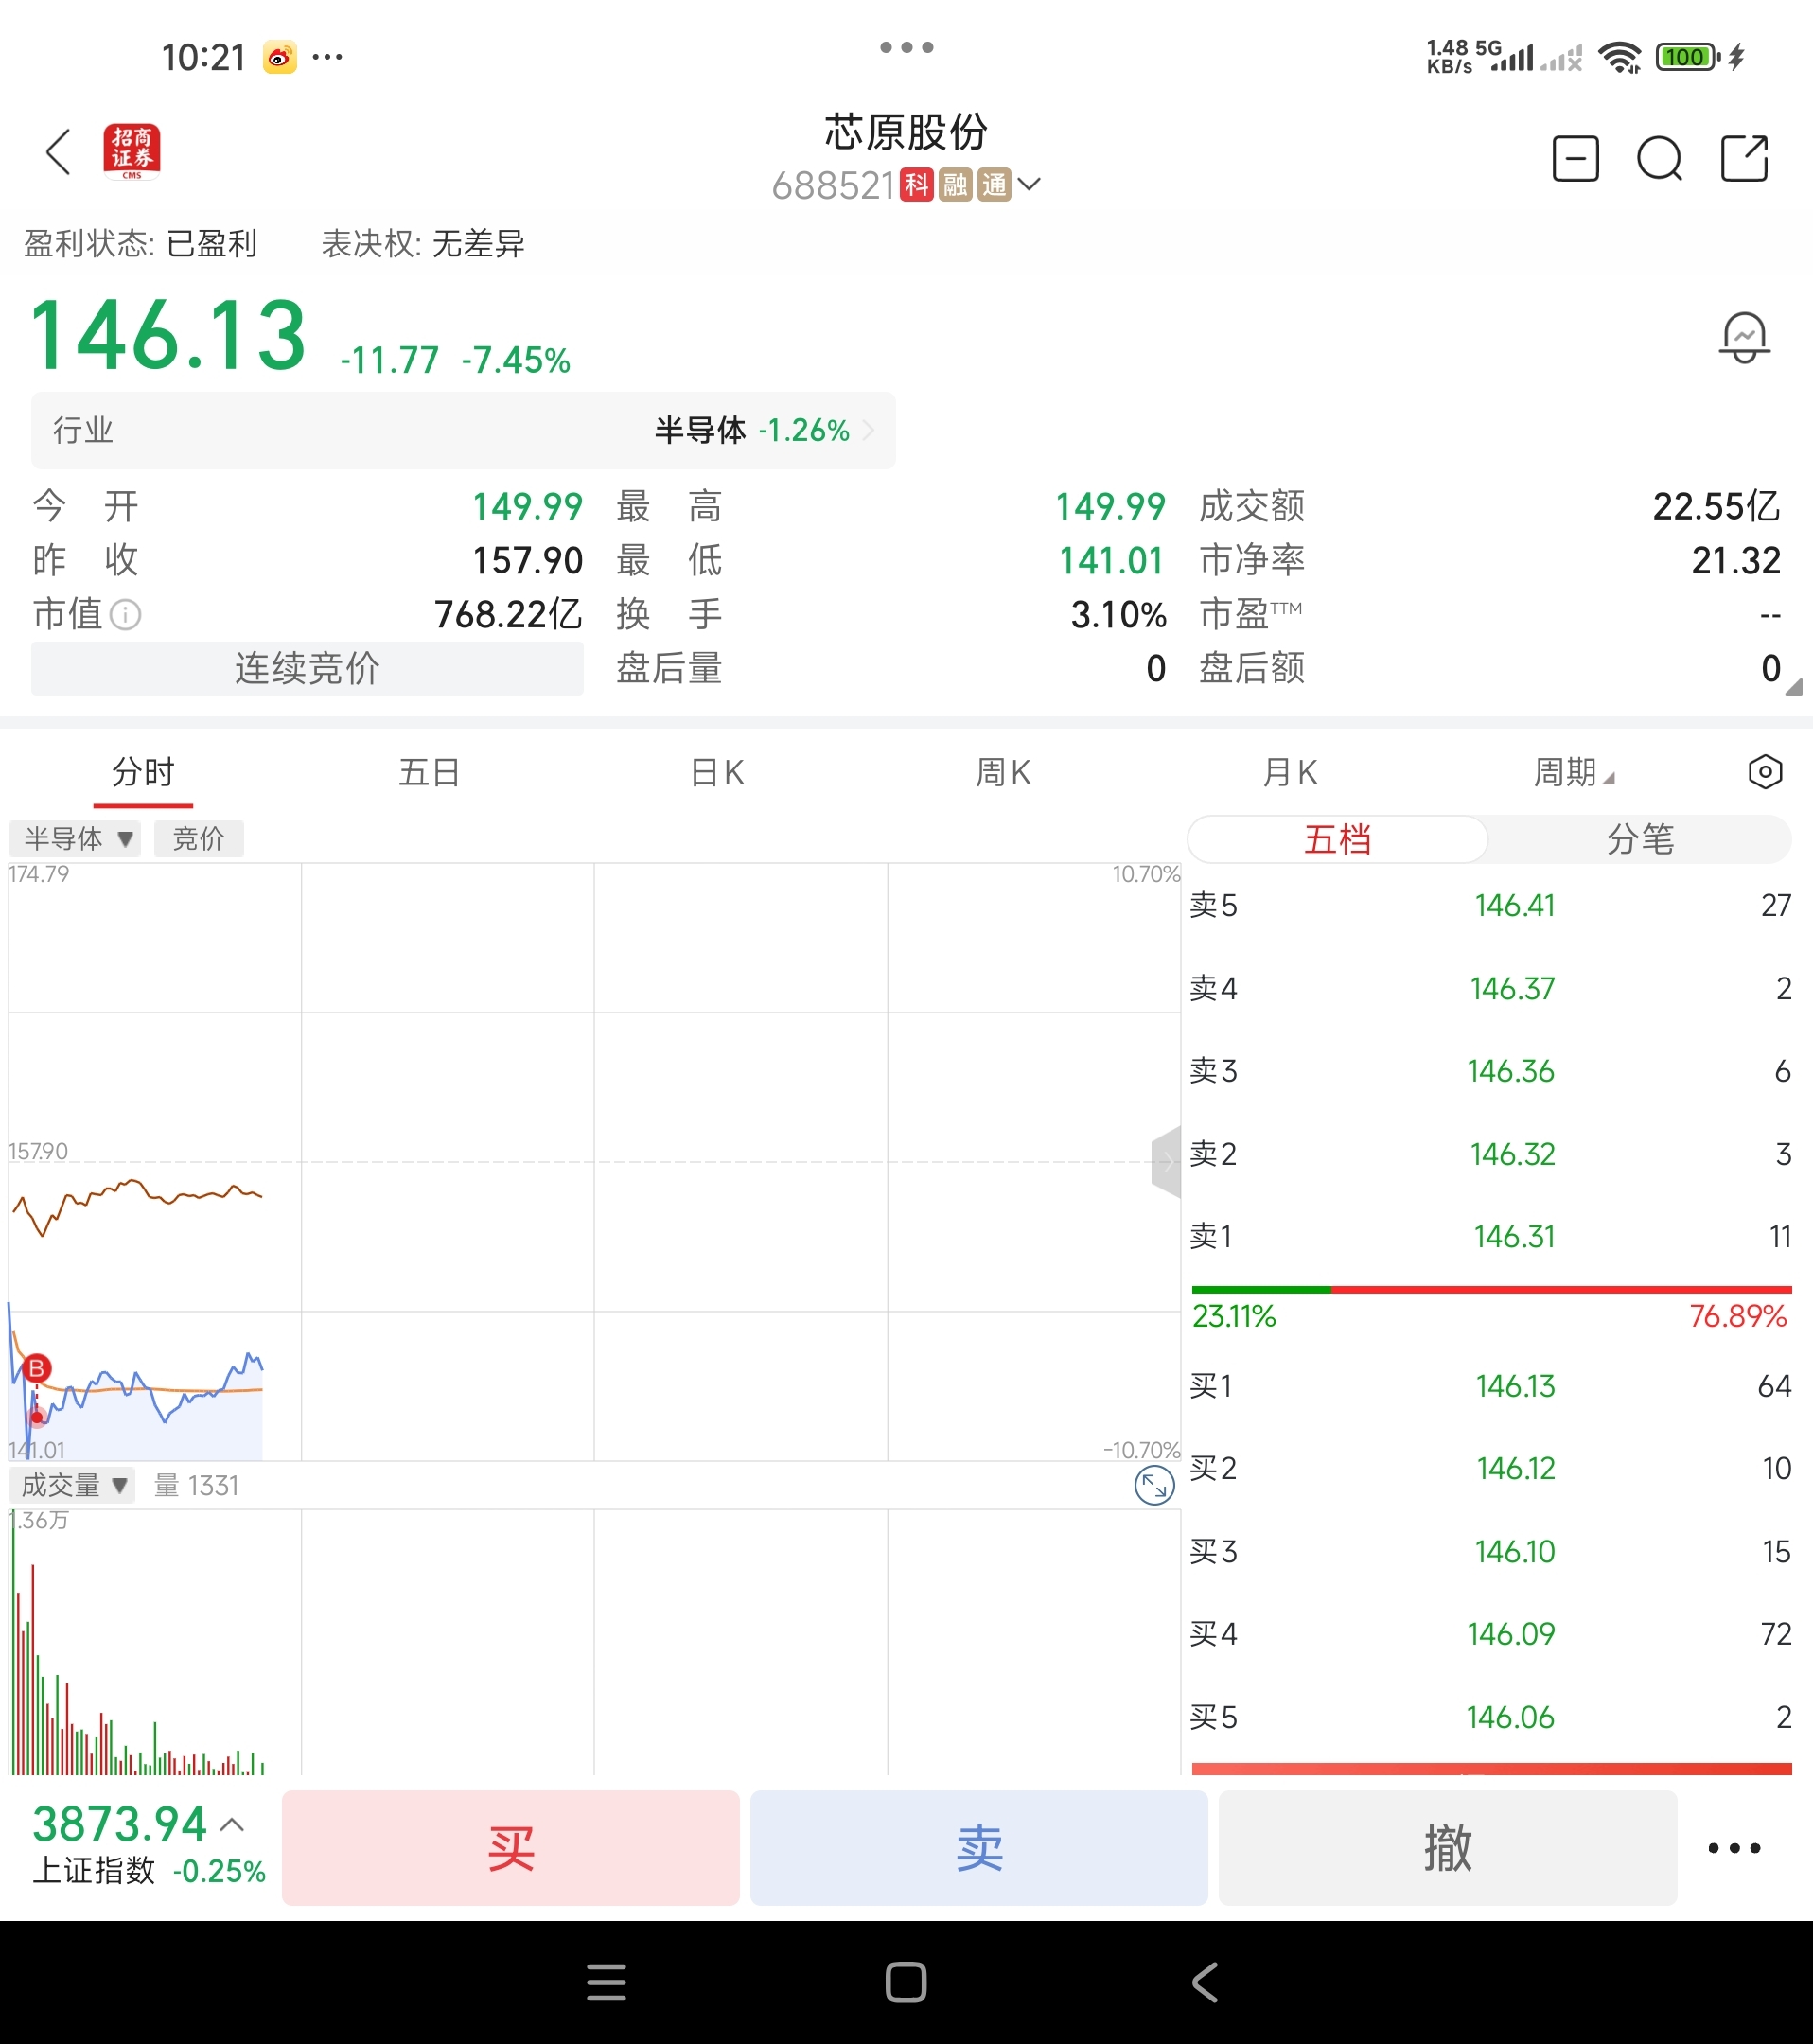The image size is (1813, 2044).
Task: Switch to 五日 tab
Action: [x=430, y=772]
